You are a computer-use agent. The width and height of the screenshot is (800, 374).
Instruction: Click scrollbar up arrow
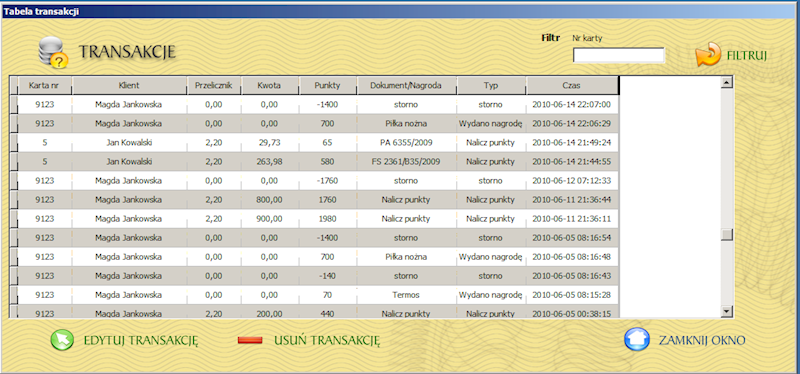(727, 82)
